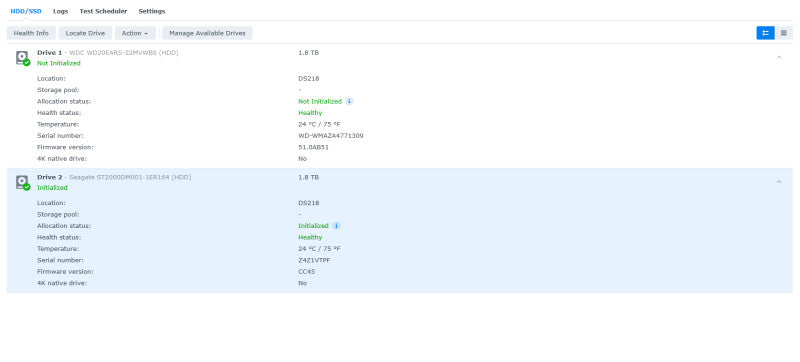Select the Drive 1 WDC WD20EARS title
The image size is (800, 362).
(108, 53)
